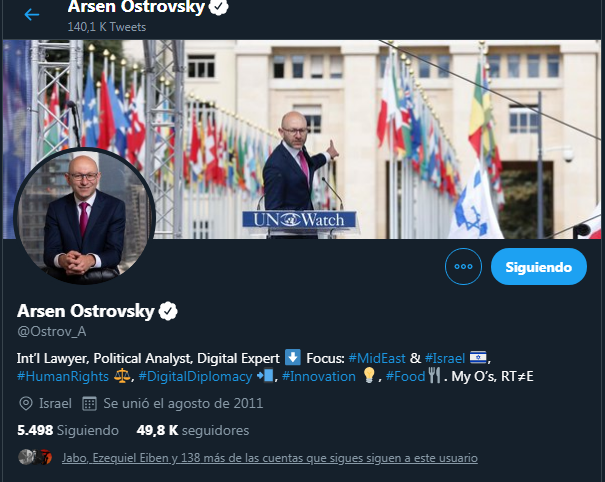Open the UN Watch banner image

coord(302,139)
